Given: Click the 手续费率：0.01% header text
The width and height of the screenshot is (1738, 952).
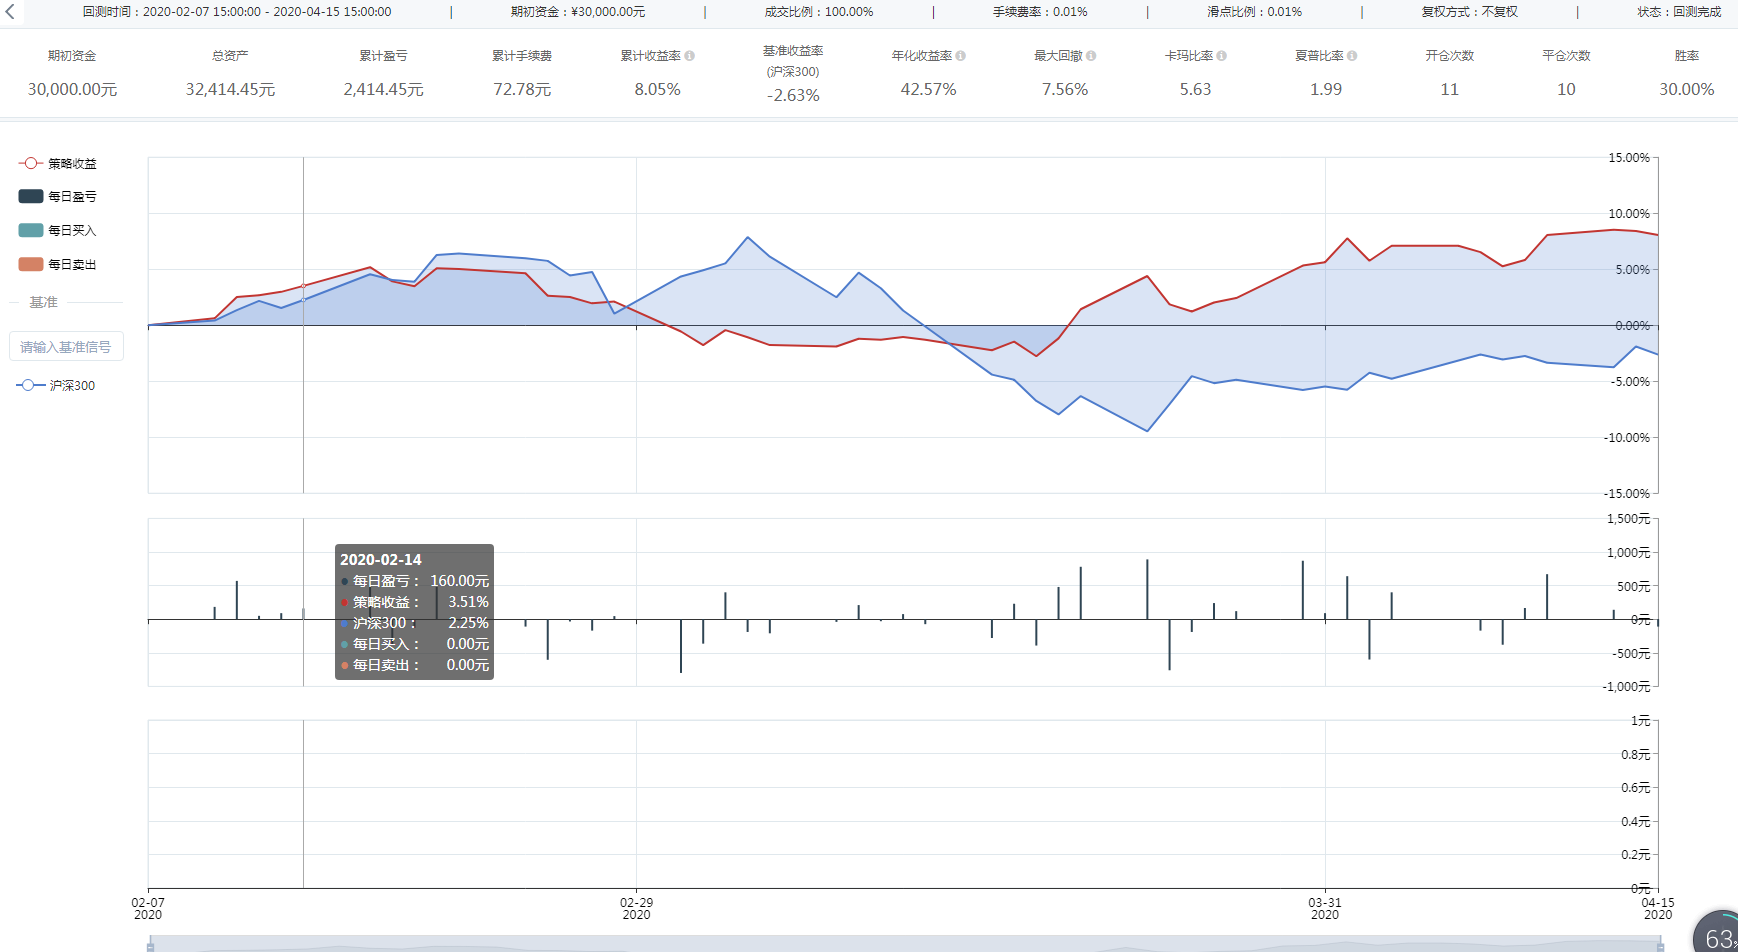Looking at the screenshot, I should 1040,12.
